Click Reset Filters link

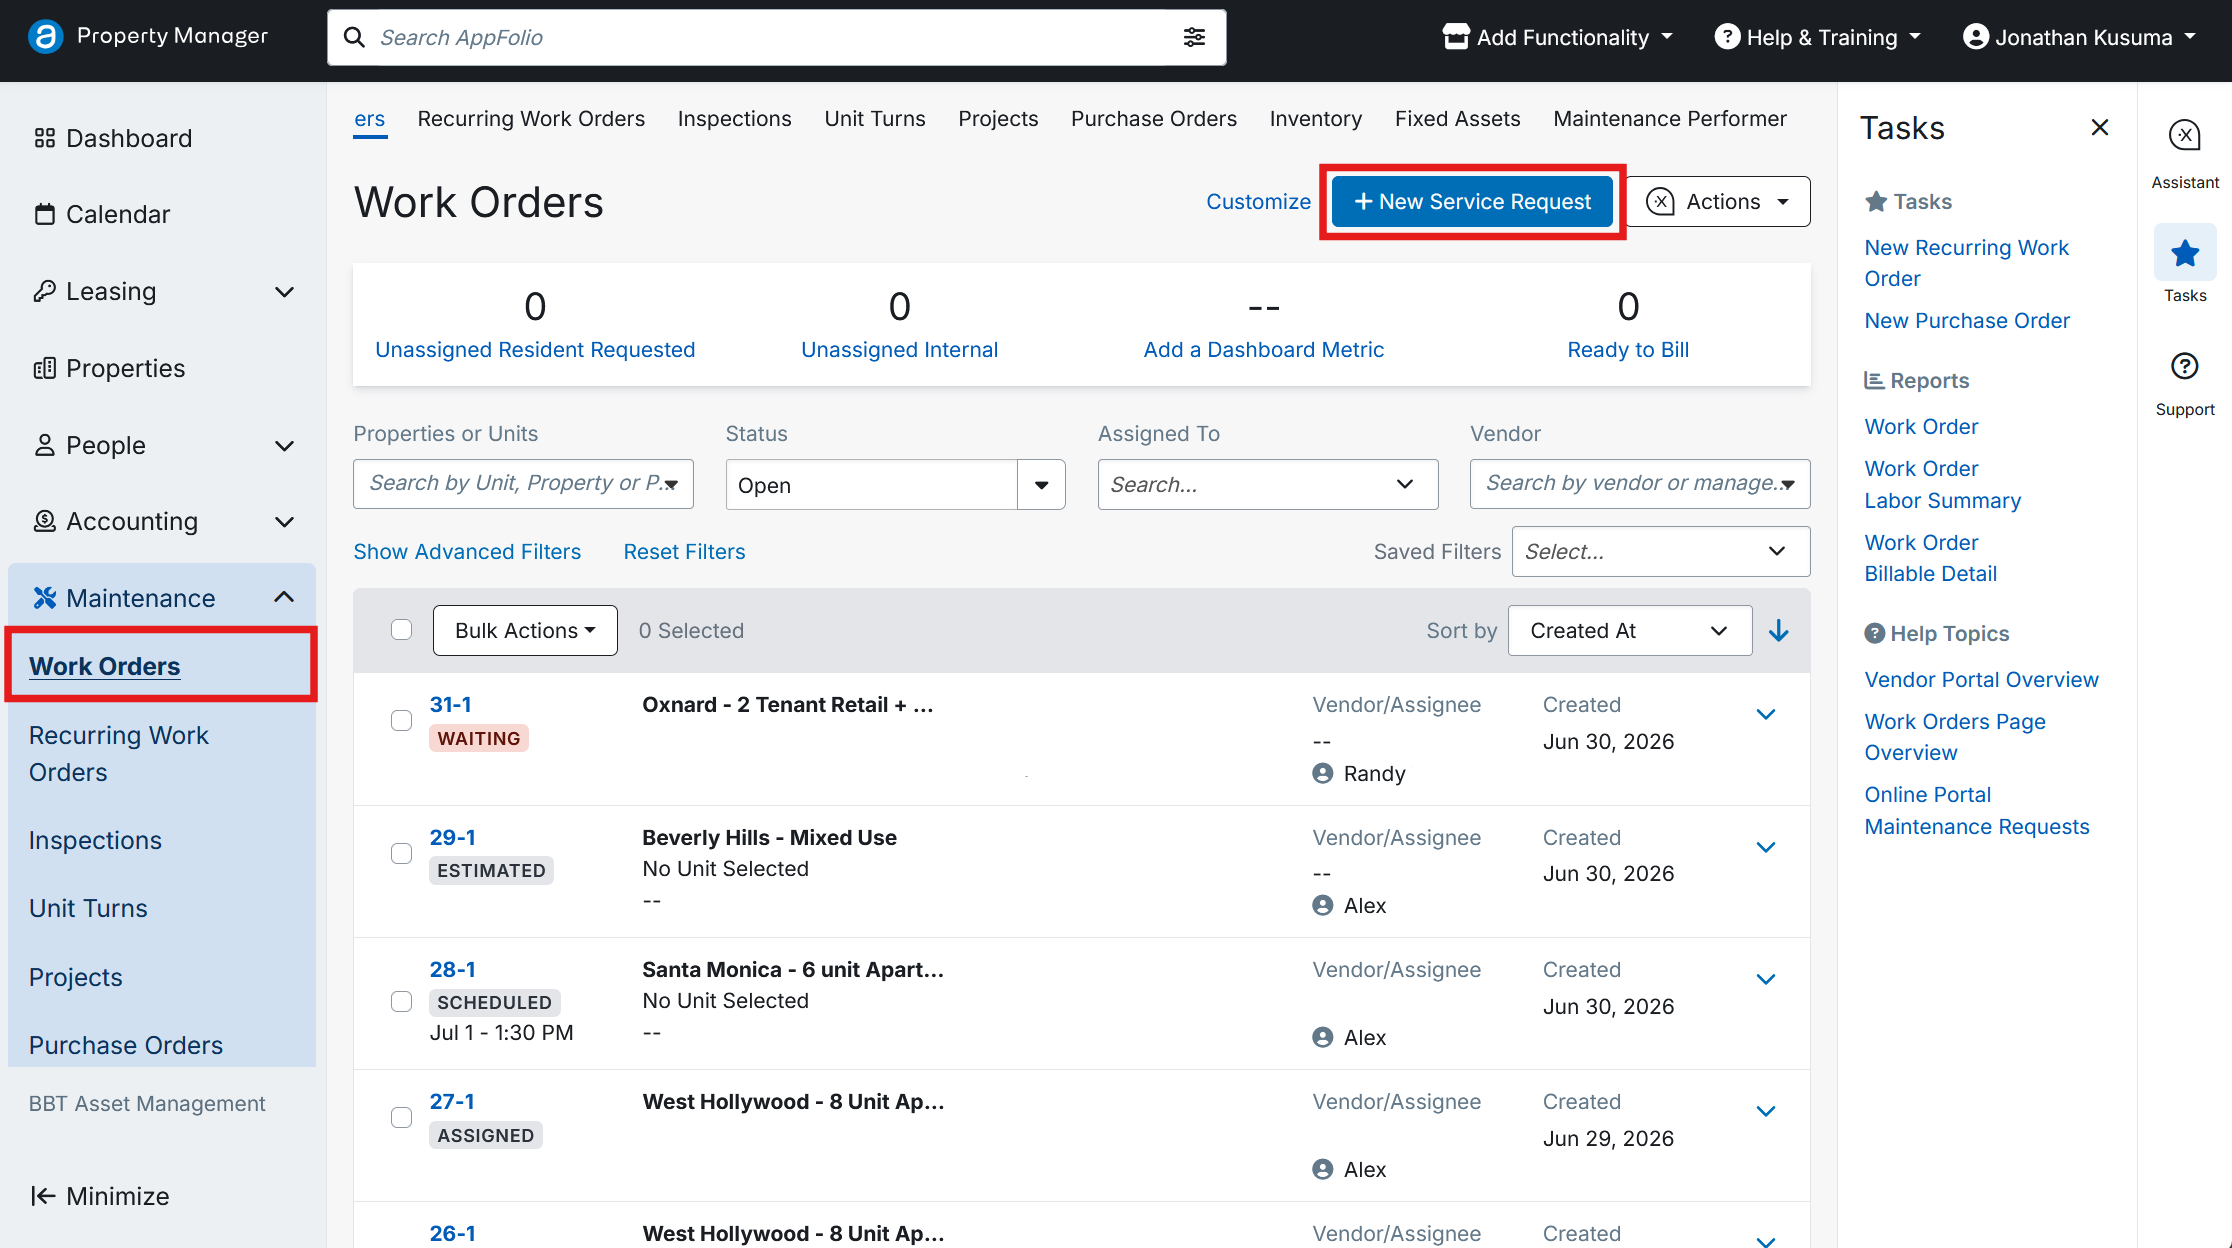click(x=684, y=551)
